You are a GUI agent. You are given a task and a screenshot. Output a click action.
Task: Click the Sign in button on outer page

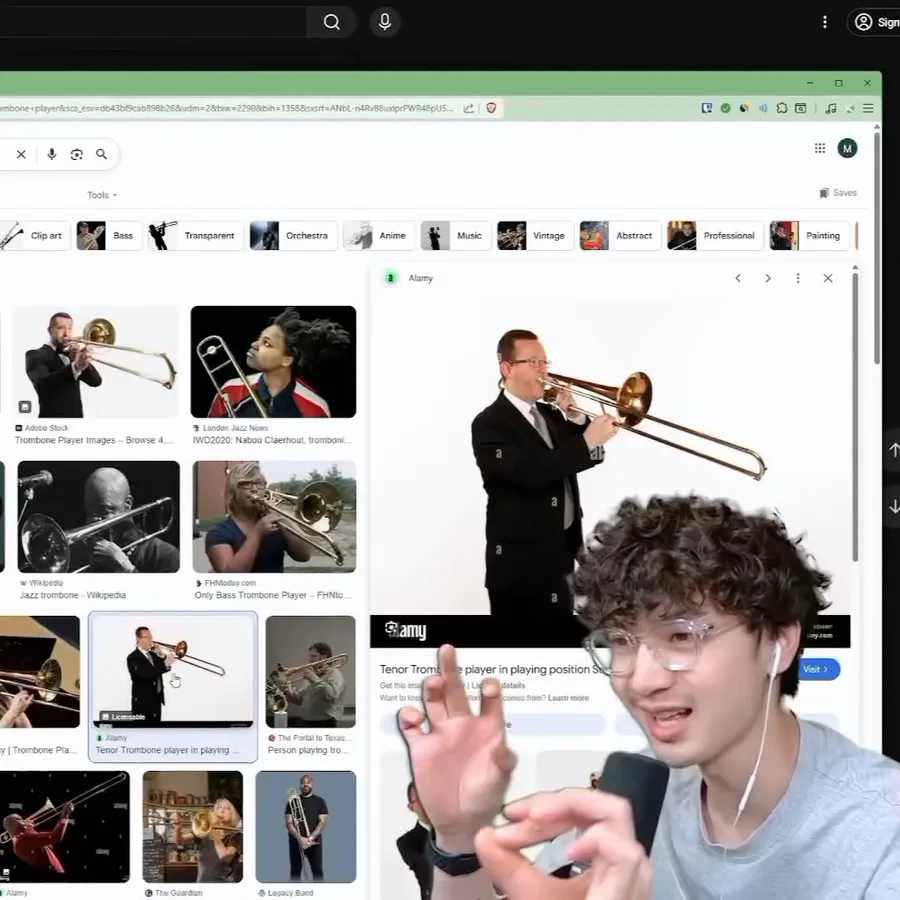(876, 22)
